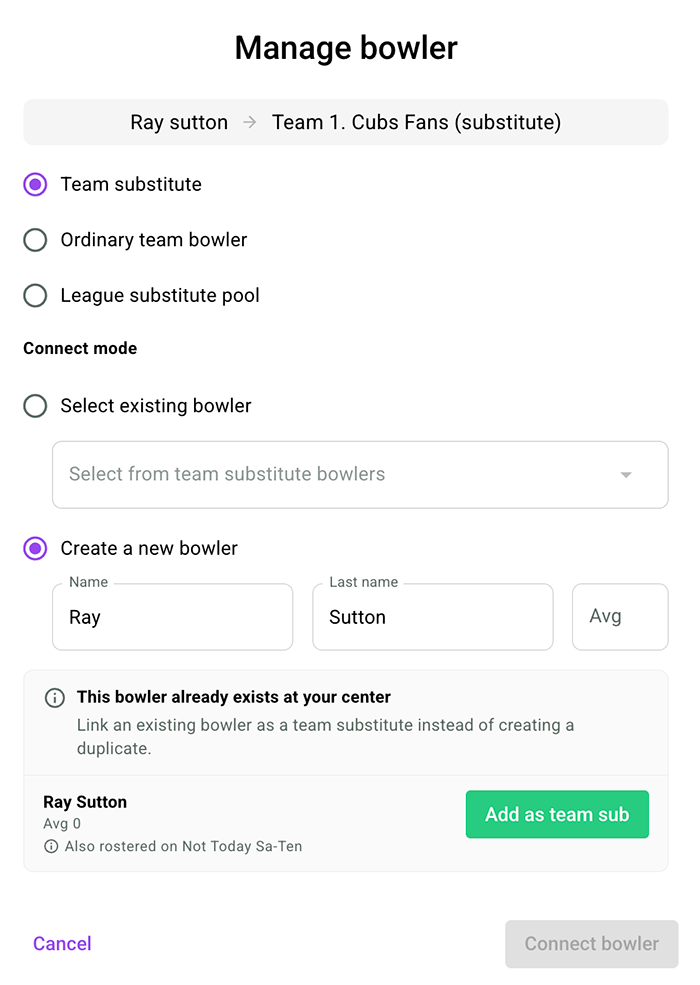
Task: Click the 'Also rostered on Not Today Sa-Ten' text
Action: [183, 846]
